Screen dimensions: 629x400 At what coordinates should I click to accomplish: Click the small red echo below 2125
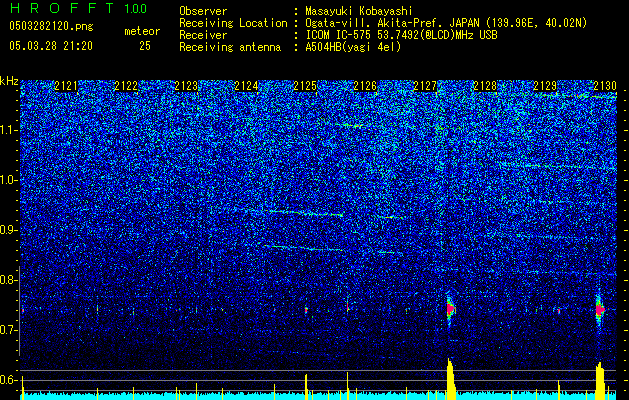[x=306, y=310]
